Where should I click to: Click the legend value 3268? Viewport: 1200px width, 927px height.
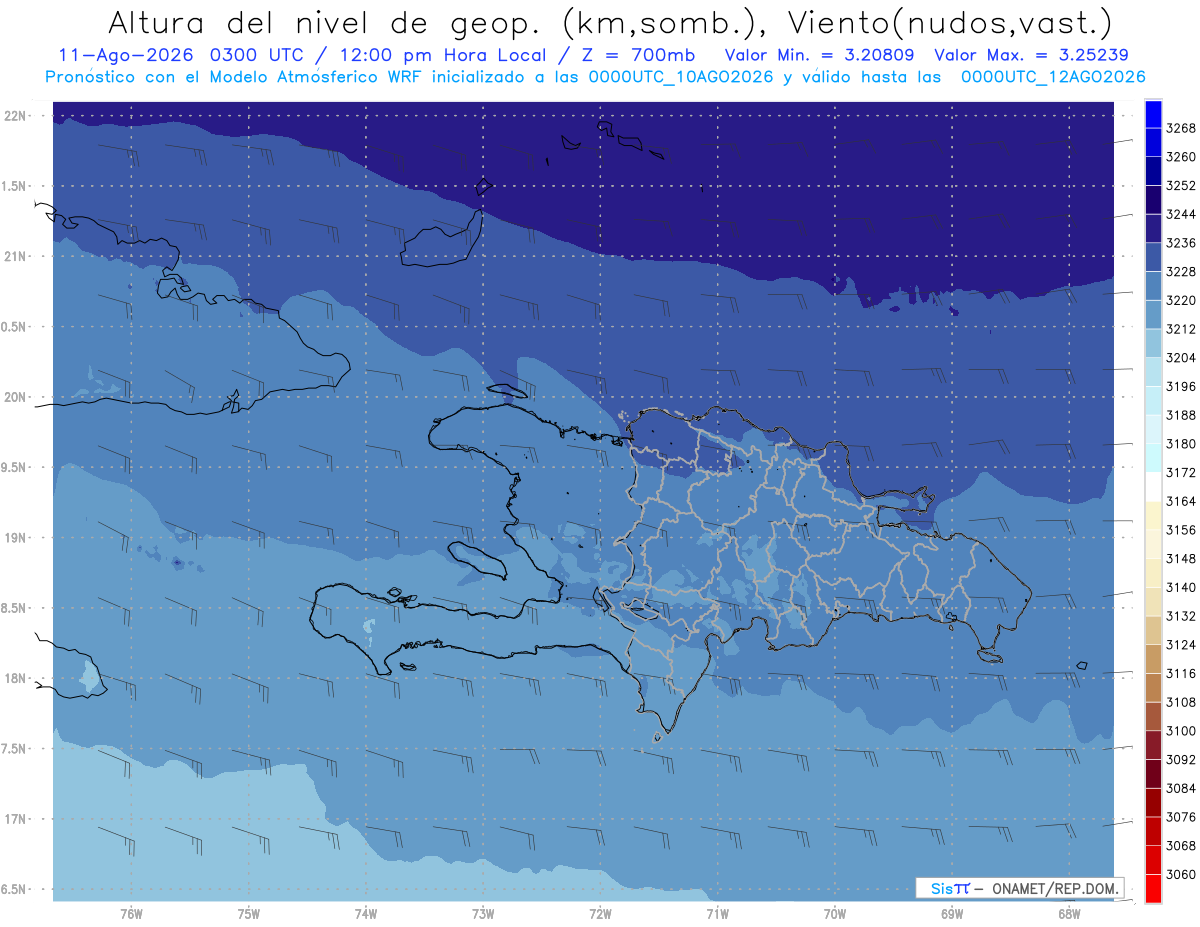[1181, 128]
